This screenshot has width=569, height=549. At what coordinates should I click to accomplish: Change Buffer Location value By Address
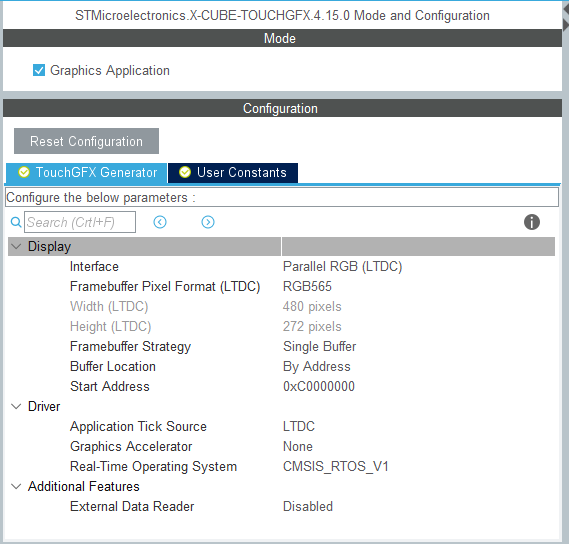coord(316,366)
